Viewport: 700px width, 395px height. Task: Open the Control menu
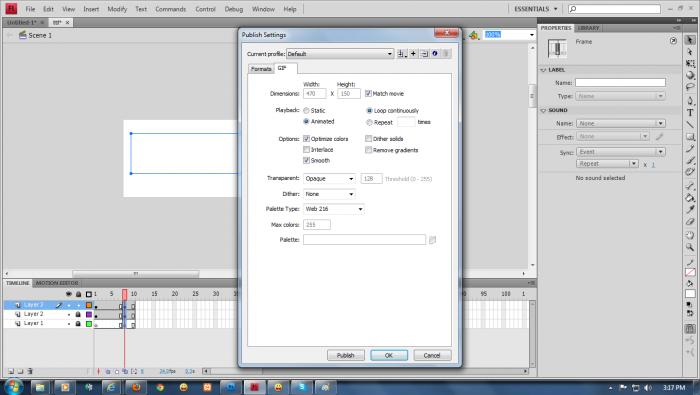tap(205, 9)
